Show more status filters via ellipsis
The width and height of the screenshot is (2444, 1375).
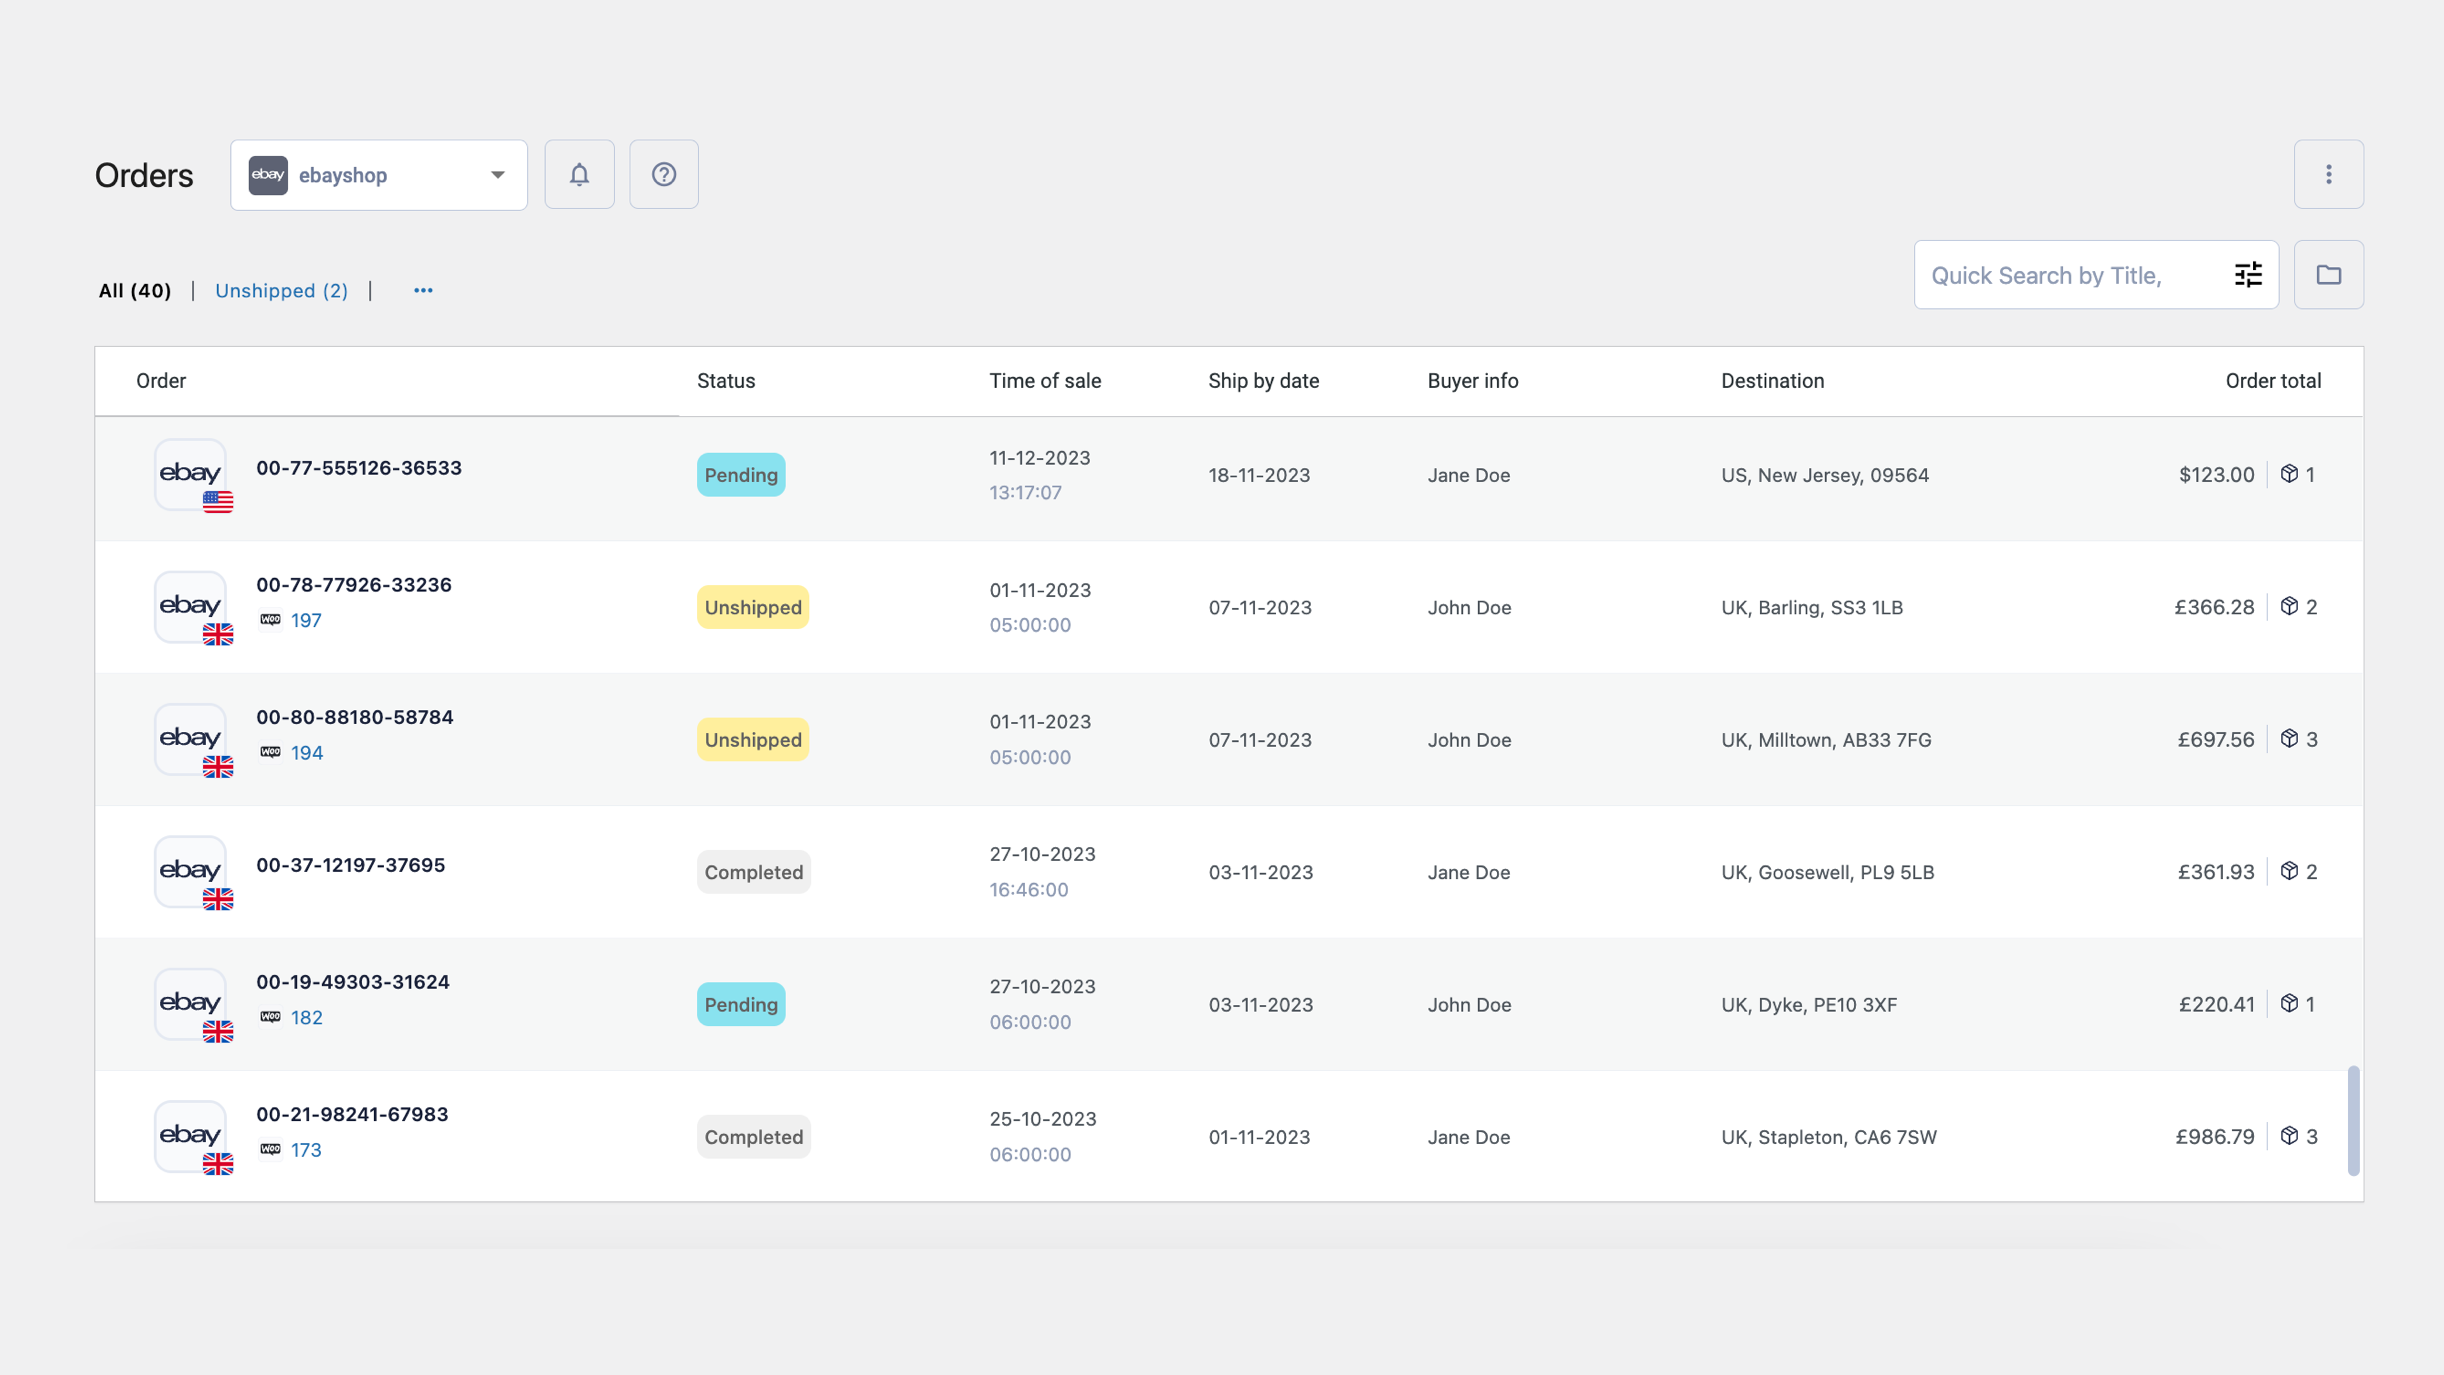pos(423,291)
